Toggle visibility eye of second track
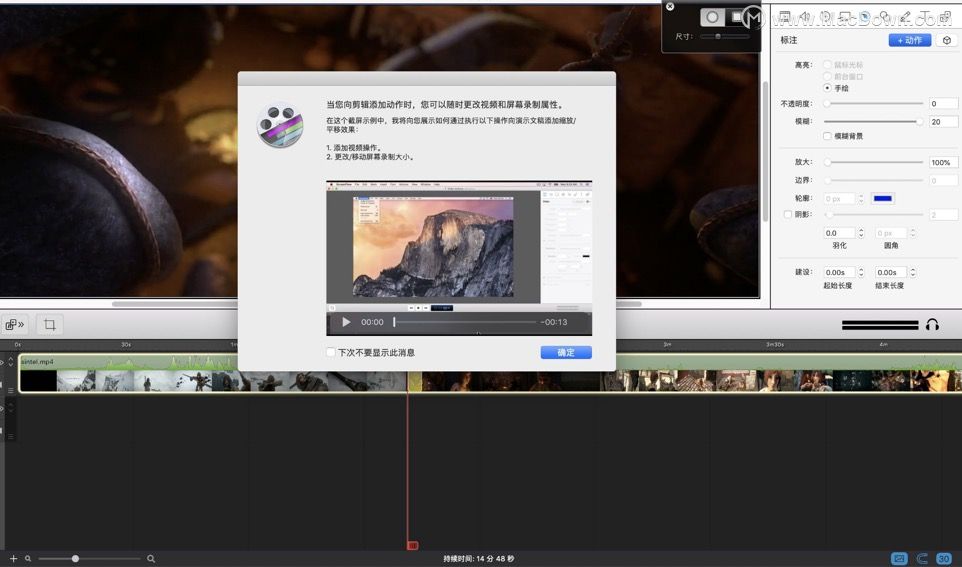 point(2,409)
